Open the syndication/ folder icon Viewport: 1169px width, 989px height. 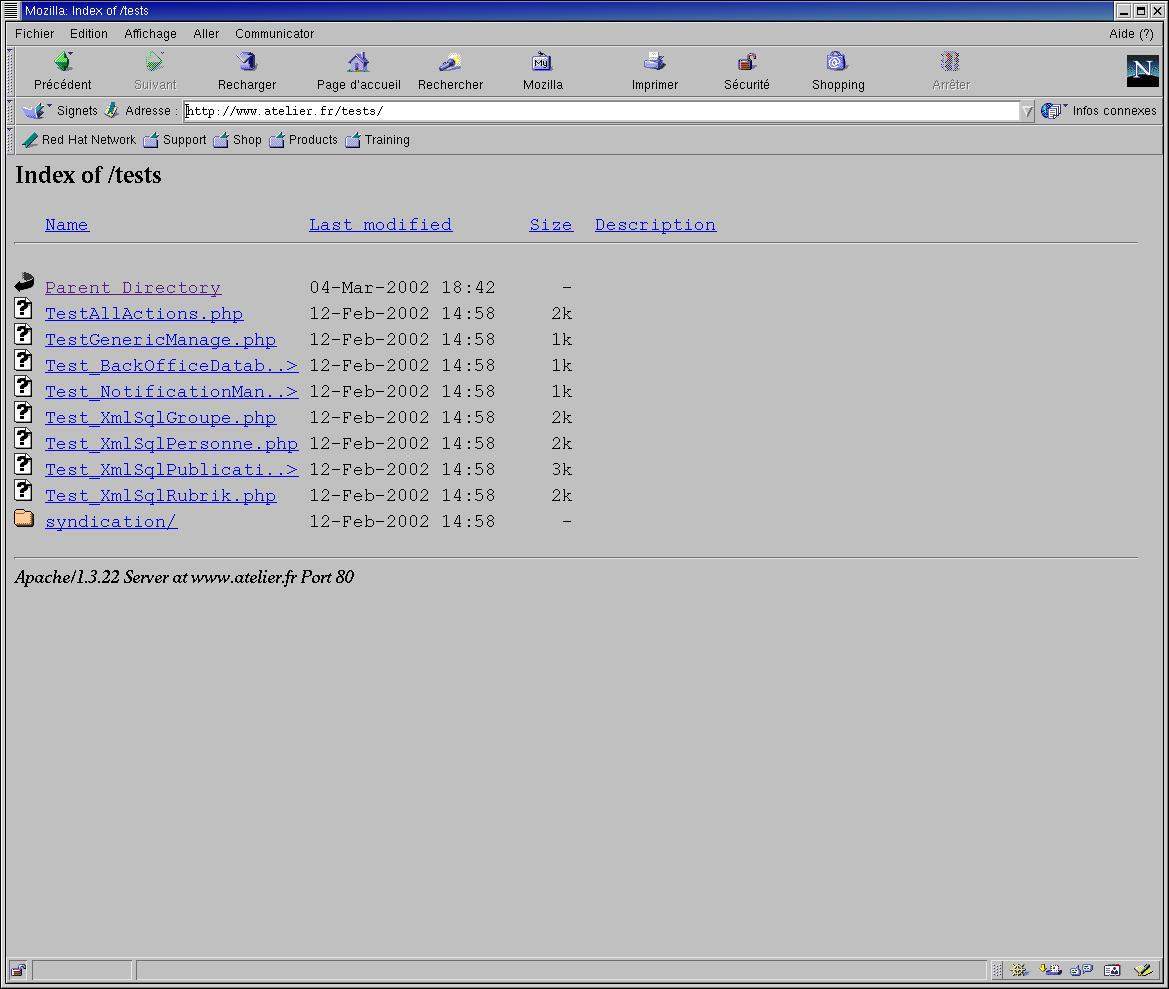tap(24, 519)
